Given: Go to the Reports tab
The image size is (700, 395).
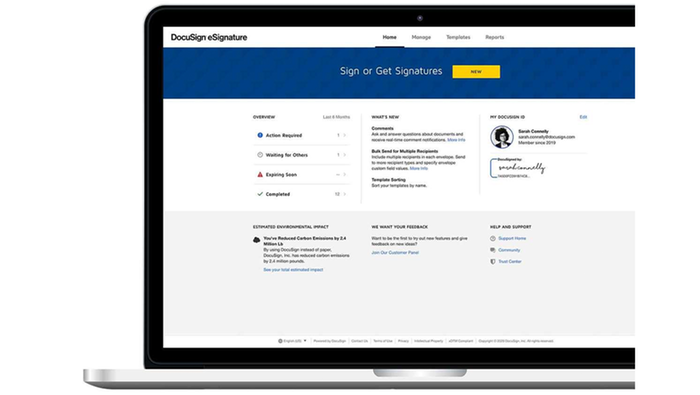Looking at the screenshot, I should point(495,37).
